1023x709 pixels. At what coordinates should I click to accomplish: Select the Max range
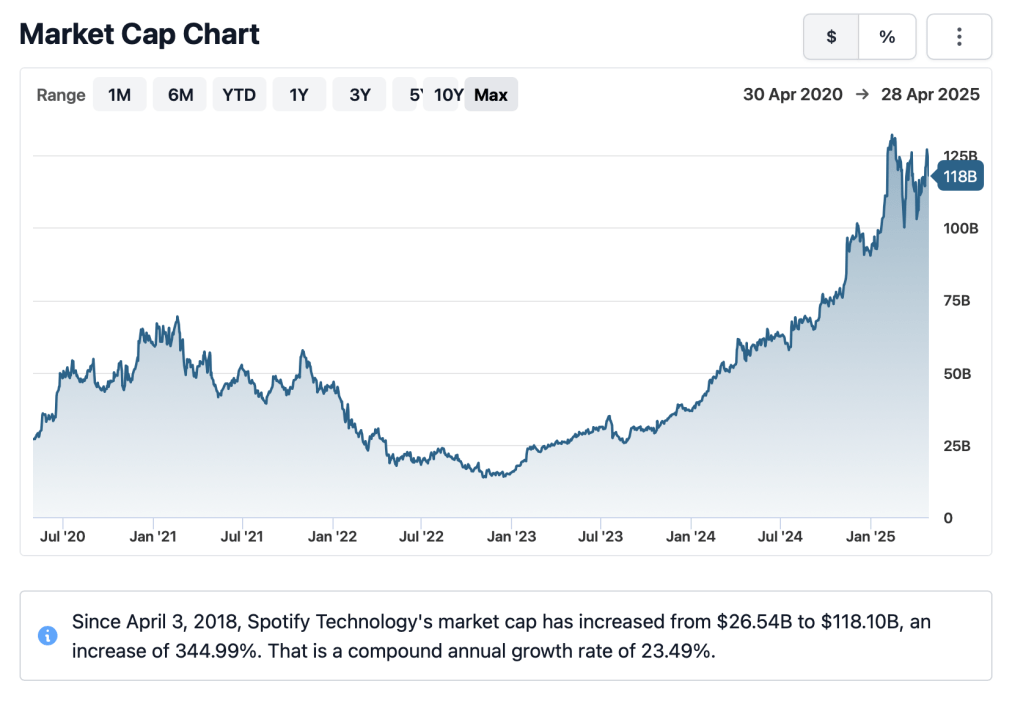tap(491, 95)
